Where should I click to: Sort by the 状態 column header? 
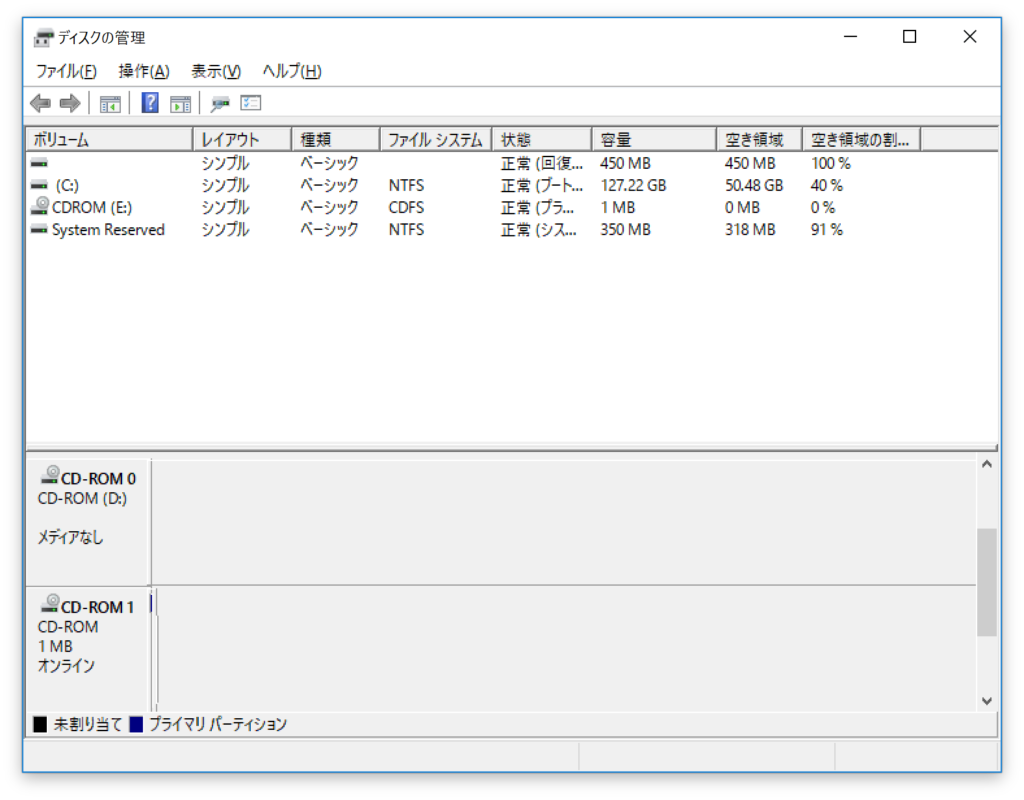[542, 139]
